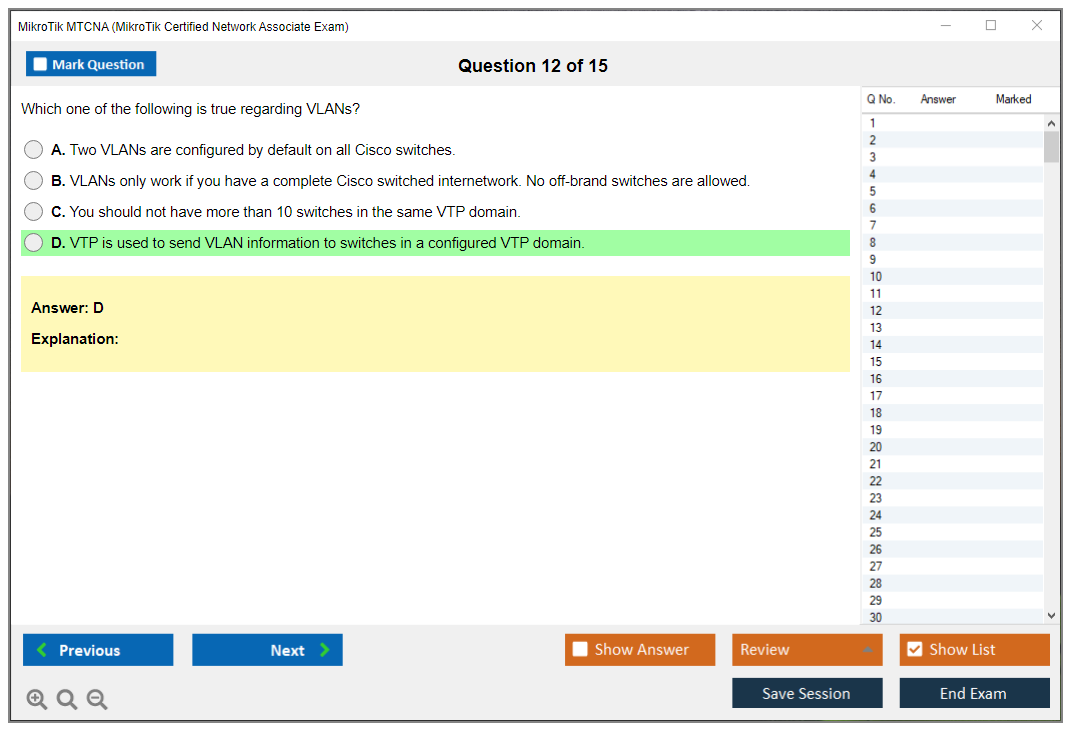
Task: Pick answer option C about VTP domain
Action: coord(34,212)
